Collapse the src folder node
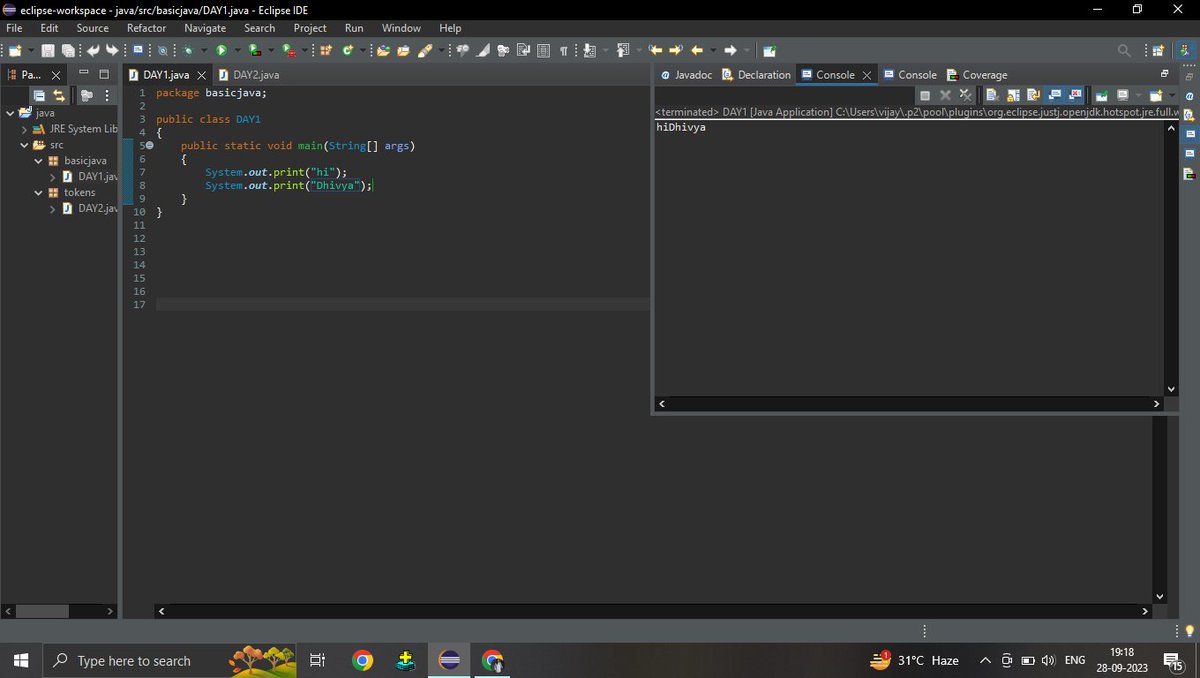The image size is (1200, 678). (x=24, y=145)
